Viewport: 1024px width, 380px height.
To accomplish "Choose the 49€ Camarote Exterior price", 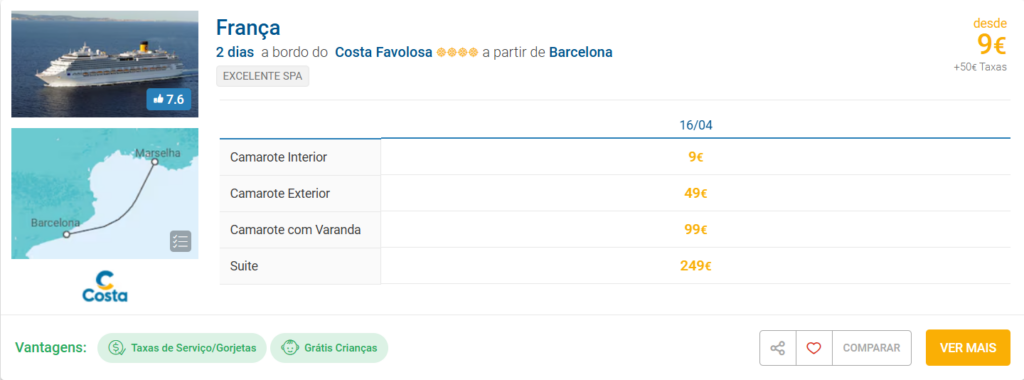I will [x=696, y=193].
